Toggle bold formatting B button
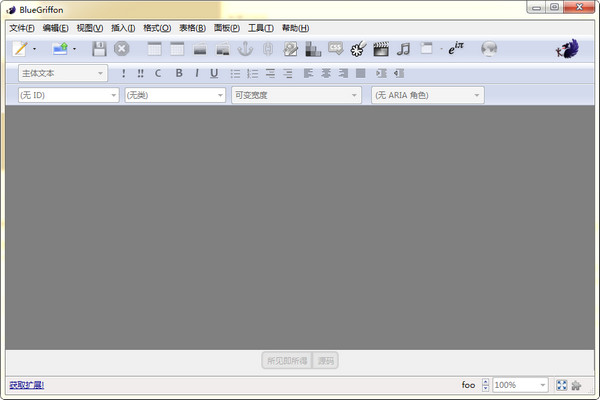 [179, 73]
